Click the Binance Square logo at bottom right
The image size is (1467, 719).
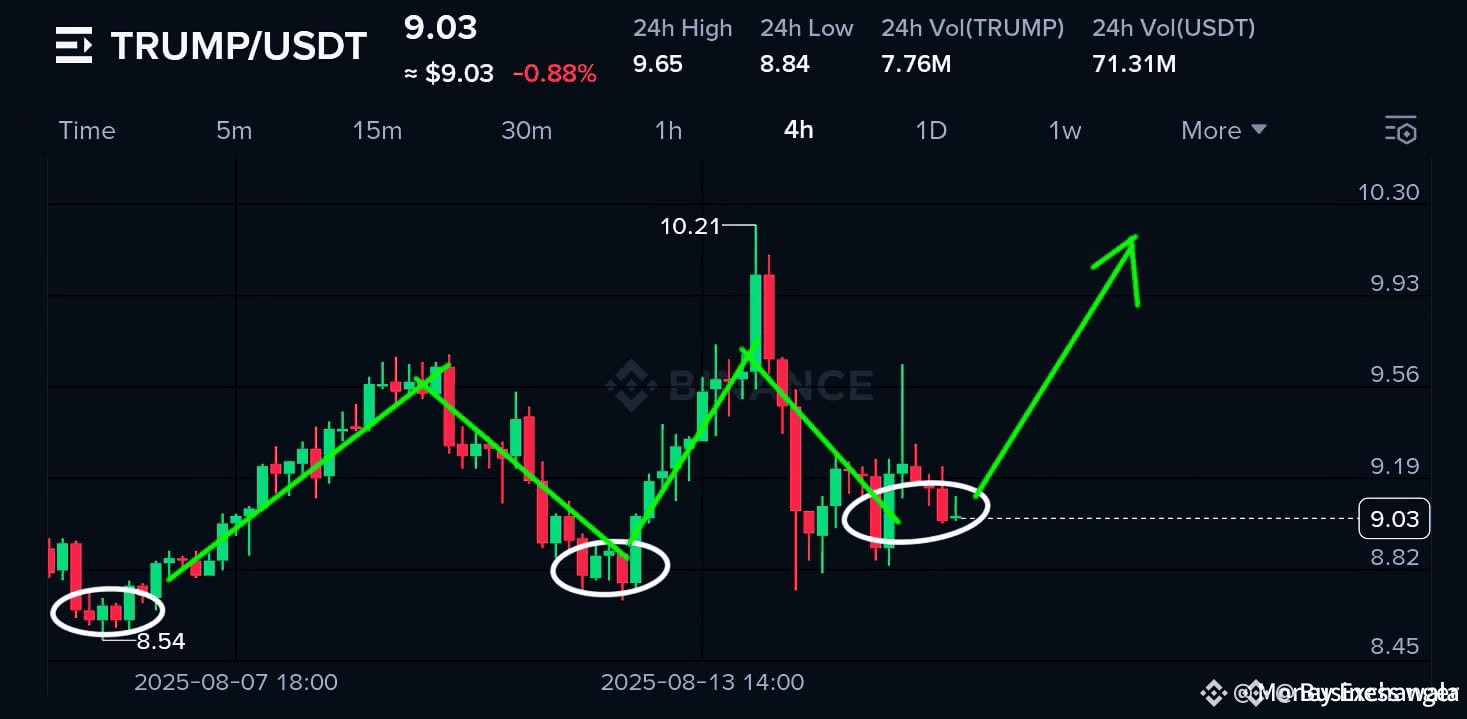point(1214,692)
